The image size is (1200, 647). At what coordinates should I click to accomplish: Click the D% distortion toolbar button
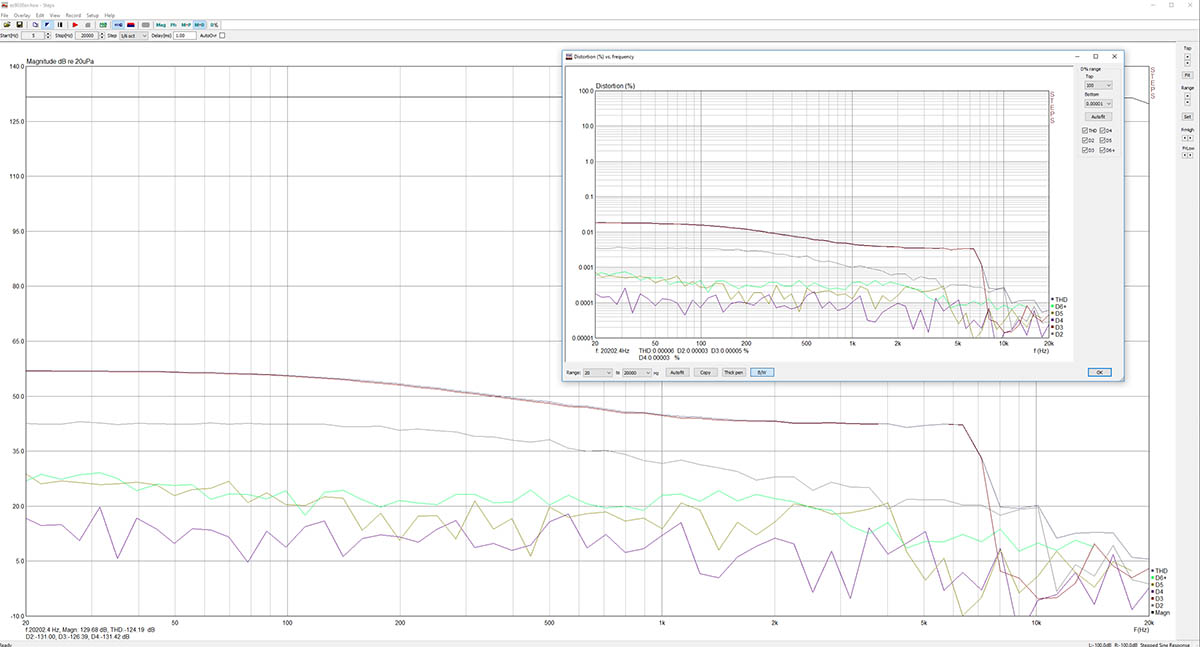pos(214,25)
